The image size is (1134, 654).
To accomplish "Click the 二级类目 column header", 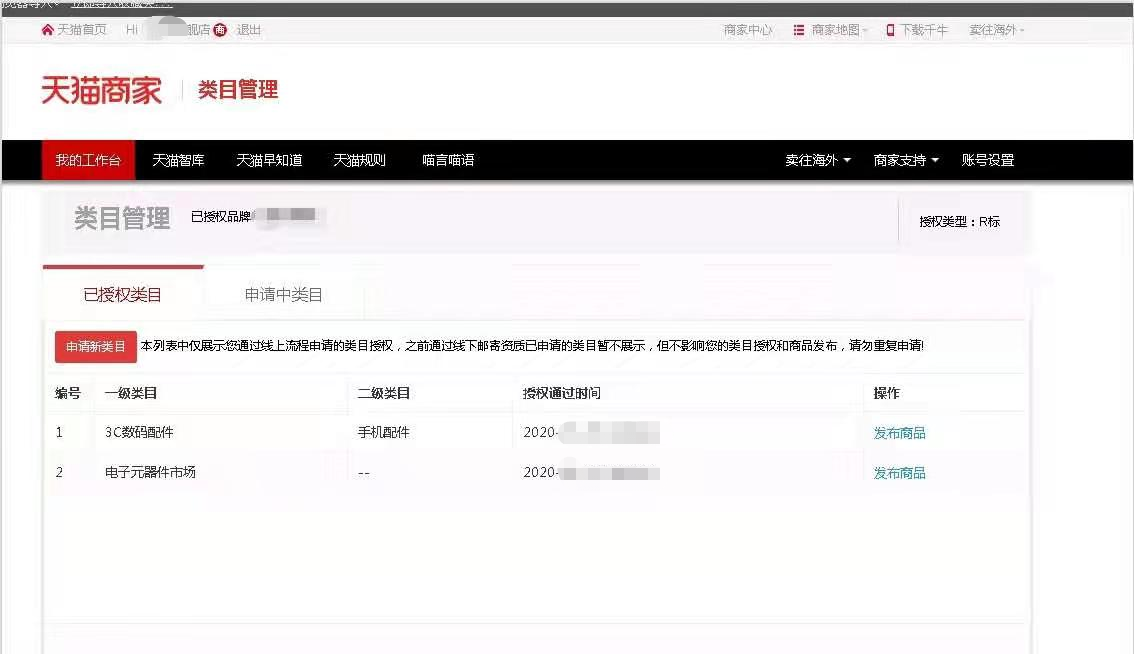I will 384,393.
